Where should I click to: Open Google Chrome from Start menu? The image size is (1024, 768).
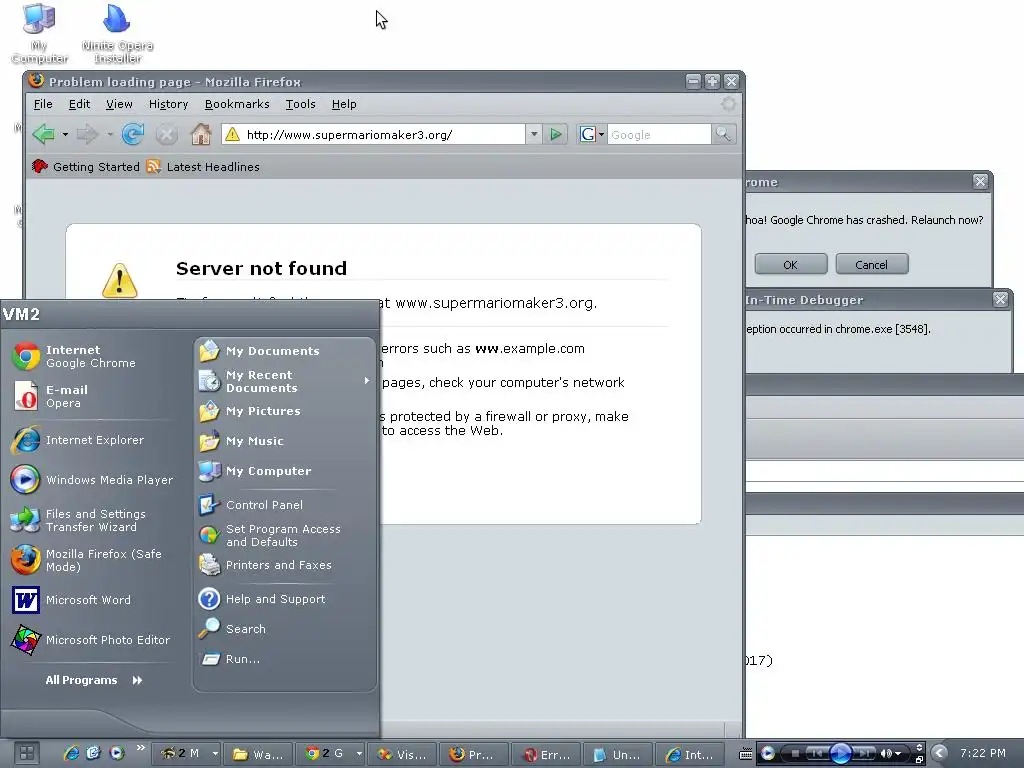[91, 357]
